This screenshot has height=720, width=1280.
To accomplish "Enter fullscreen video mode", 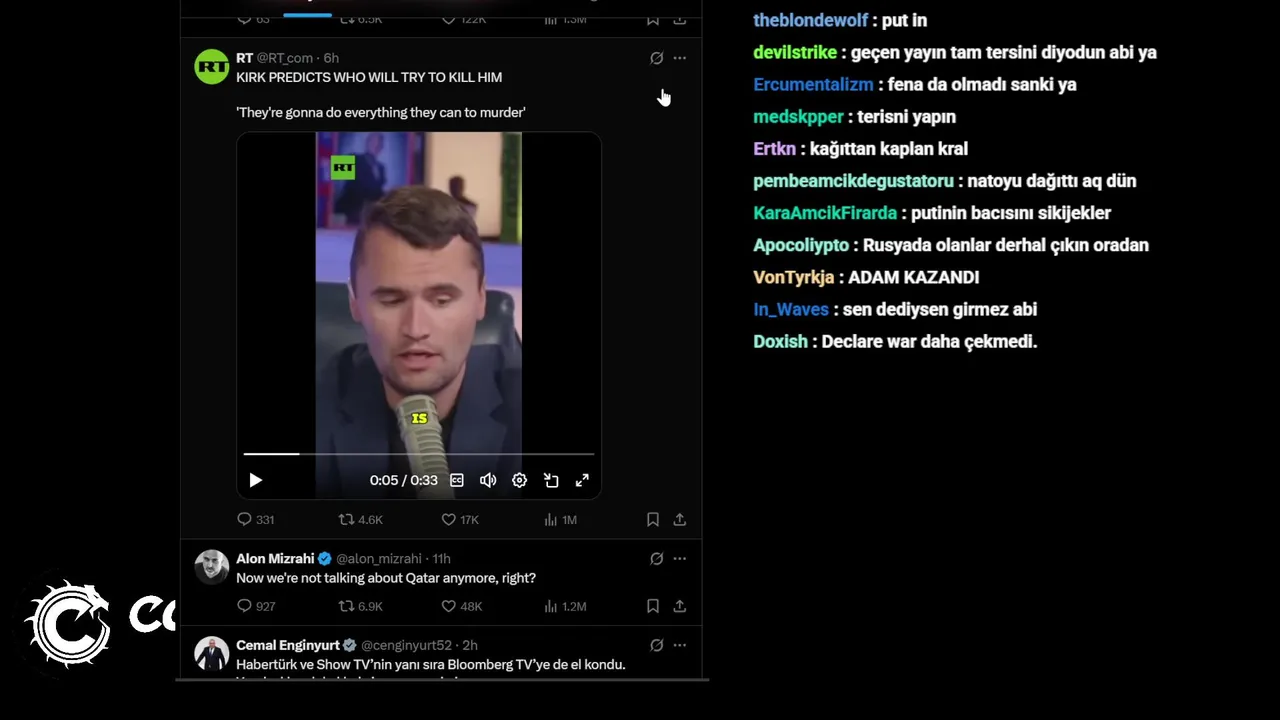I will (582, 480).
